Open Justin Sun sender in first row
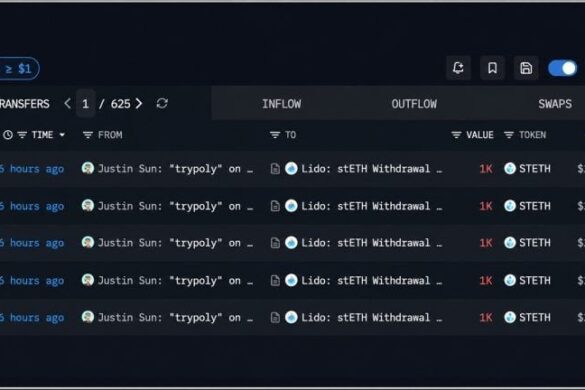 click(168, 169)
